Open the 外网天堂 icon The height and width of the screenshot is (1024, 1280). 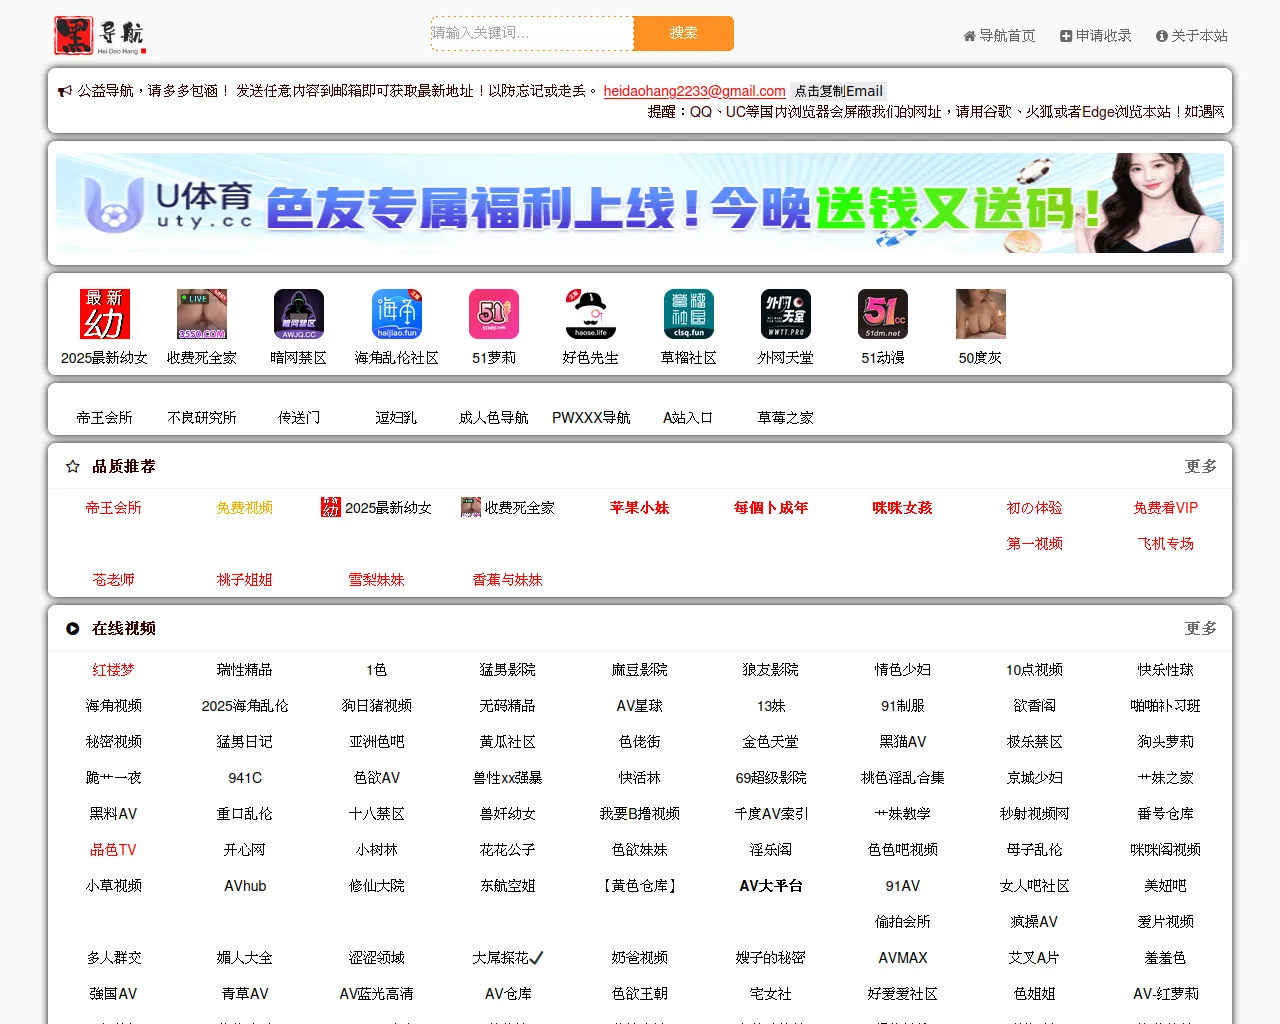785,314
